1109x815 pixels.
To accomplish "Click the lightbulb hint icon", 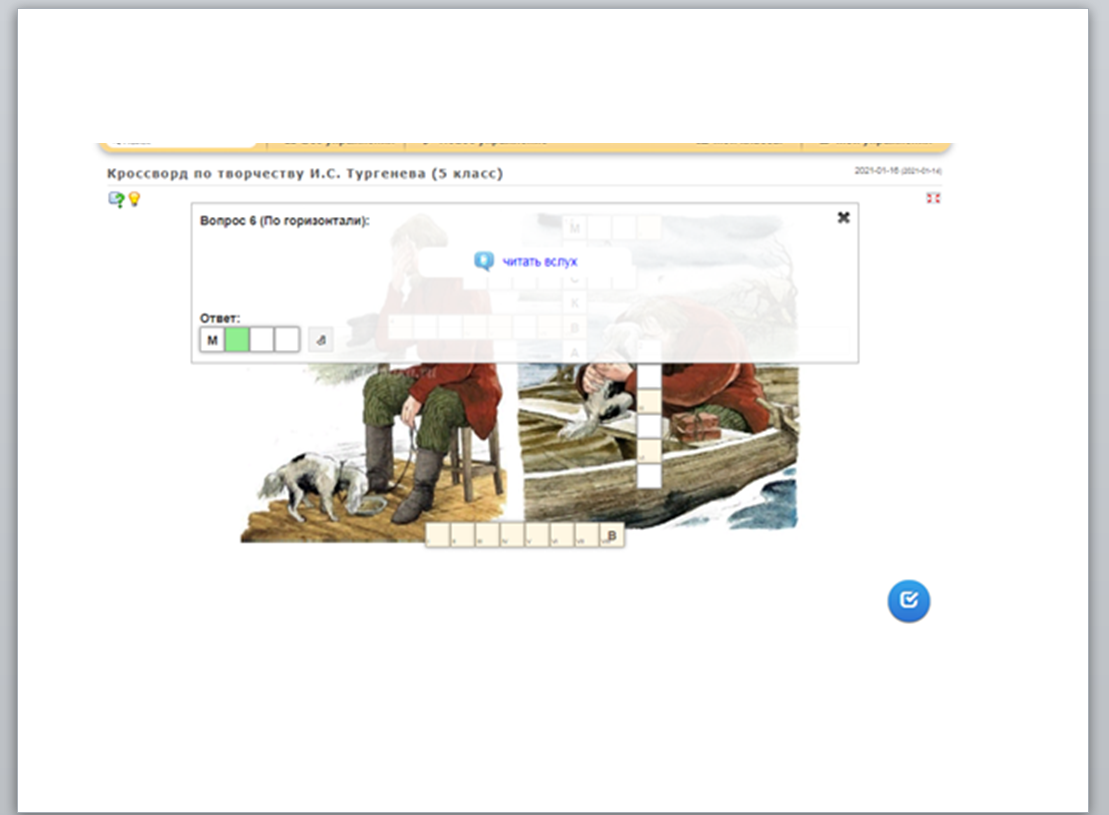I will point(134,199).
